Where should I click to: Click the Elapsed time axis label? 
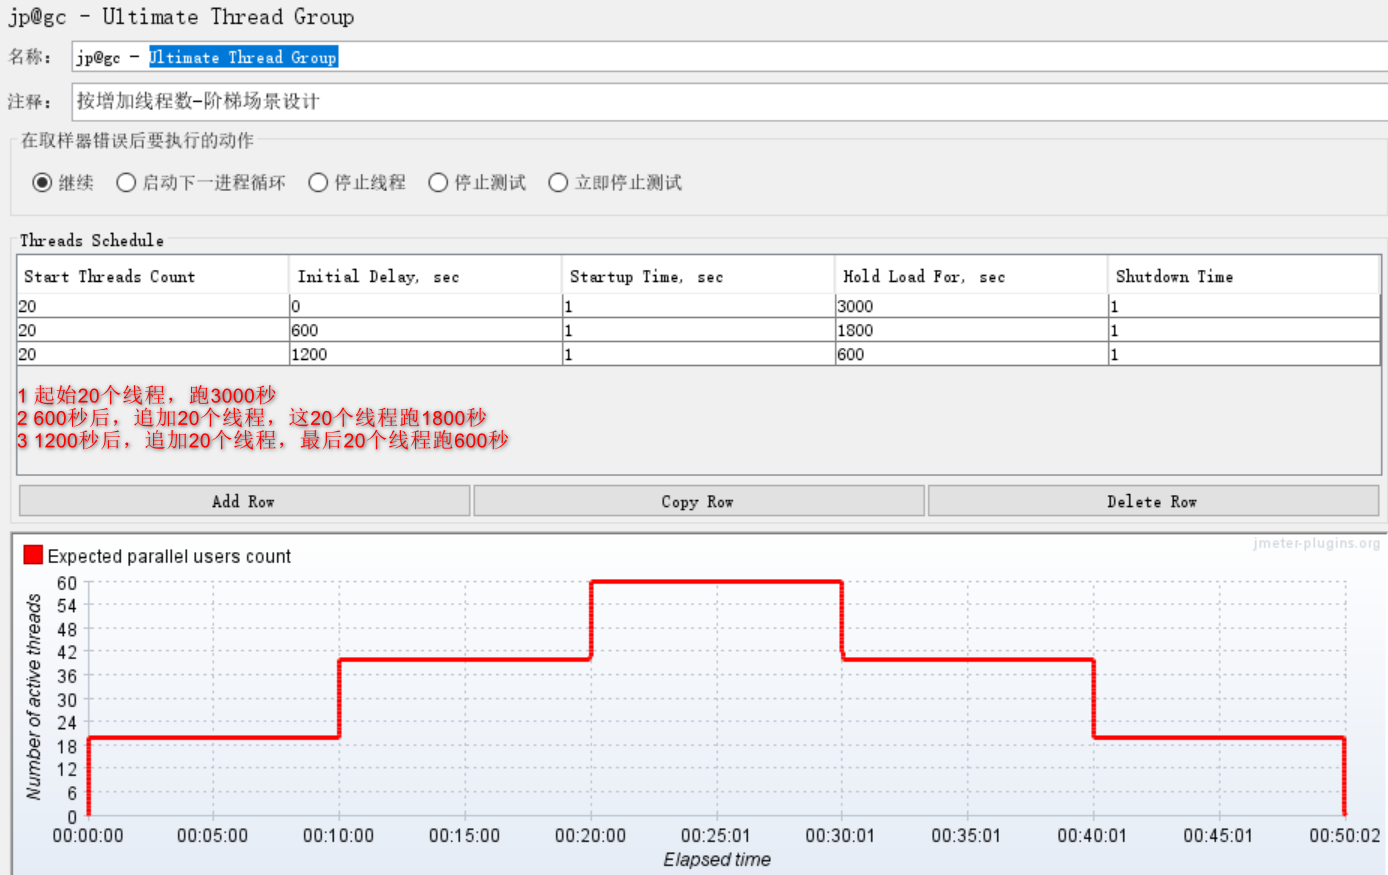coord(717,860)
